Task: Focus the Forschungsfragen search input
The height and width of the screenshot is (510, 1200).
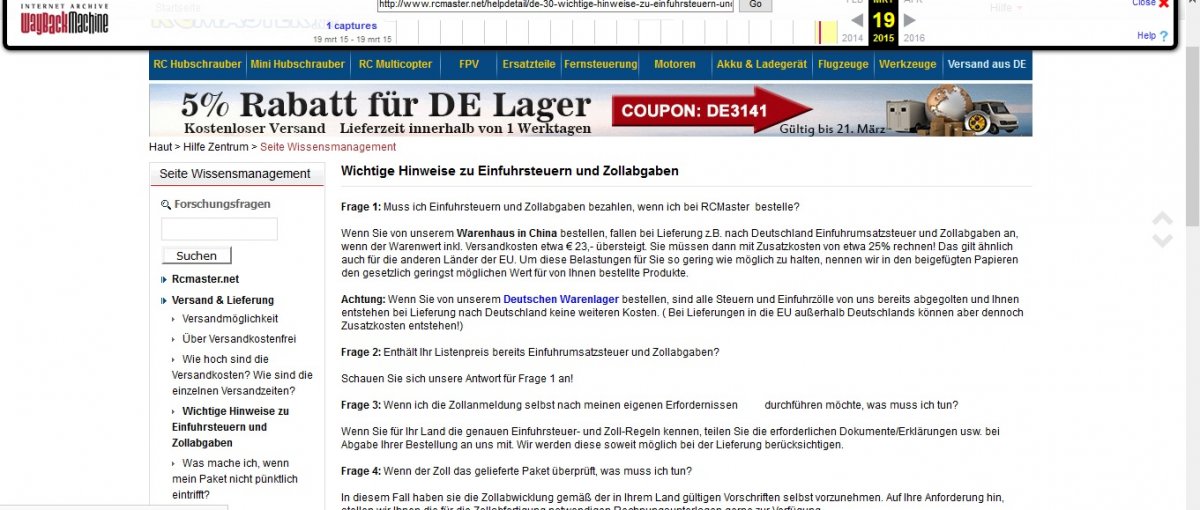Action: 219,229
